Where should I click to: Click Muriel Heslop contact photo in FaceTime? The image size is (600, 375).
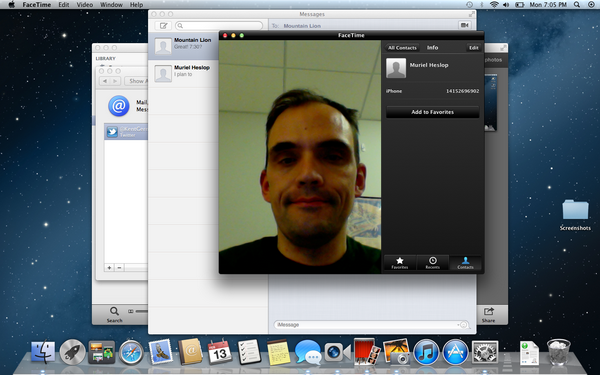[396, 68]
